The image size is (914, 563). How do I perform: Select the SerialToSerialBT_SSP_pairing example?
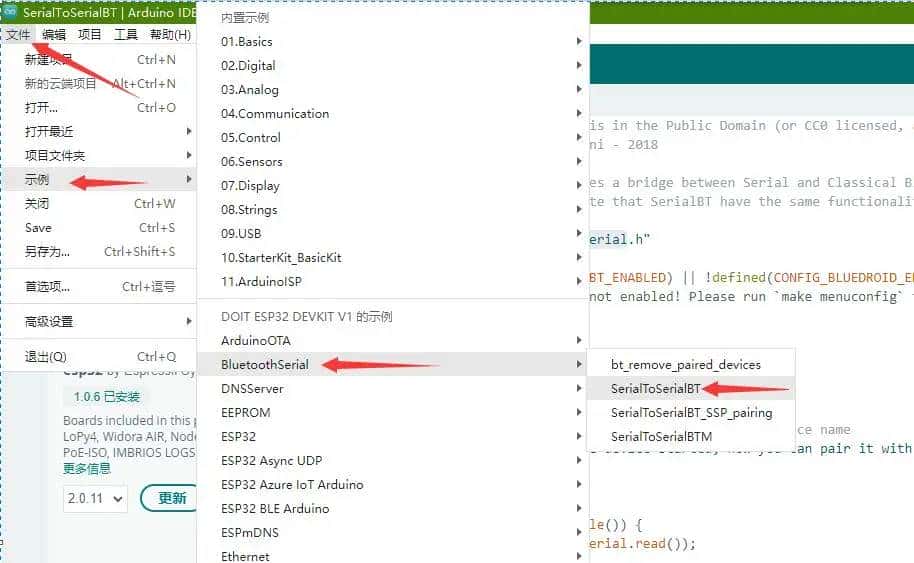691,413
